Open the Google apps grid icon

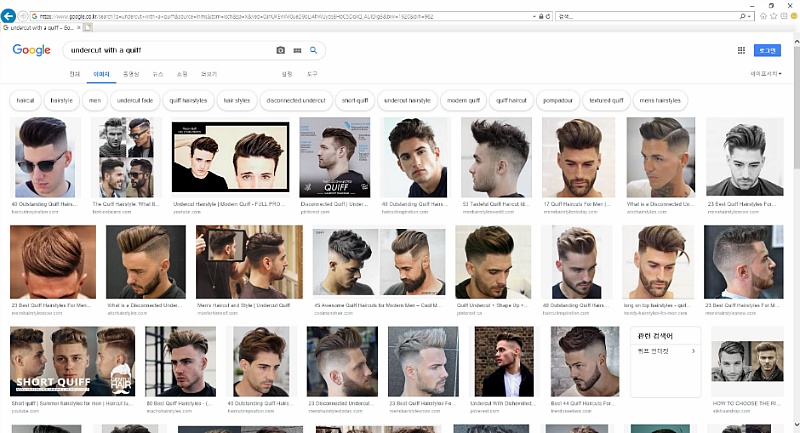tap(741, 50)
